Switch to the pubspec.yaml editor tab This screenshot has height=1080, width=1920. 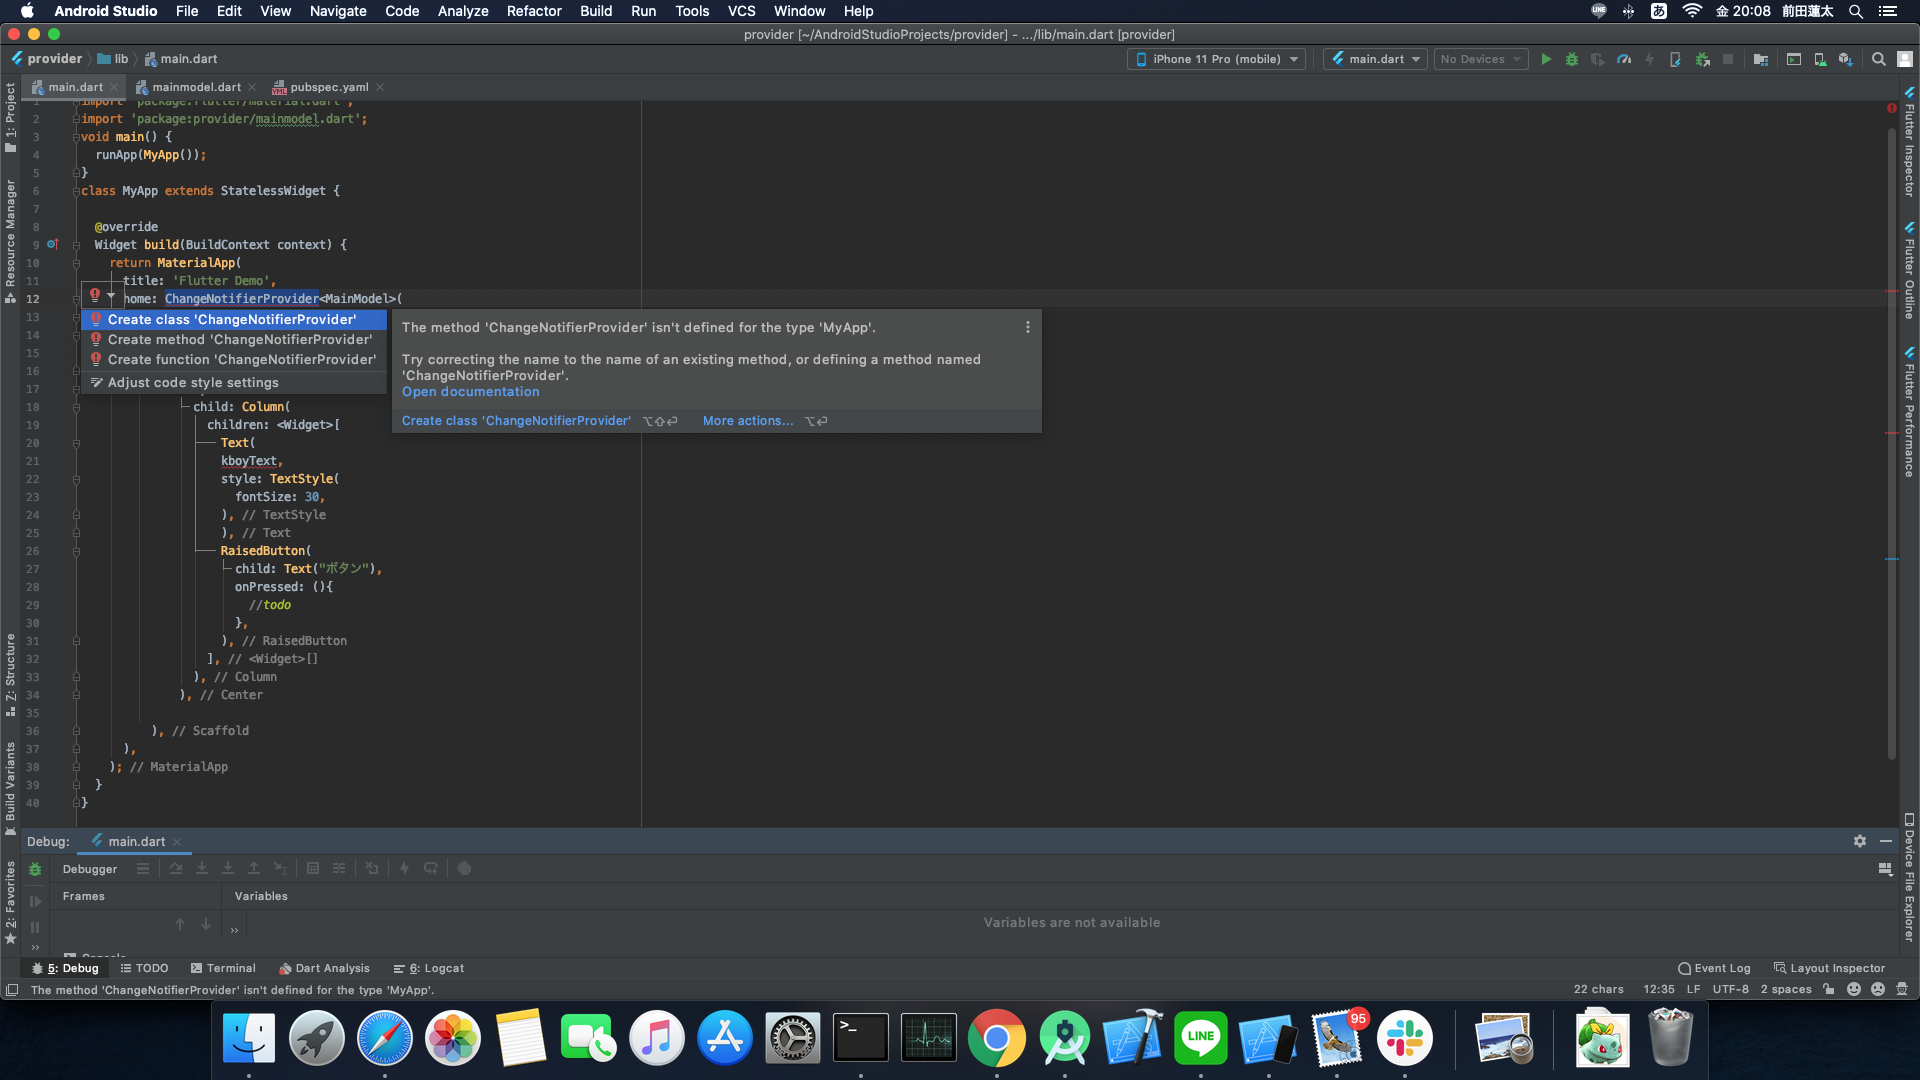point(328,87)
